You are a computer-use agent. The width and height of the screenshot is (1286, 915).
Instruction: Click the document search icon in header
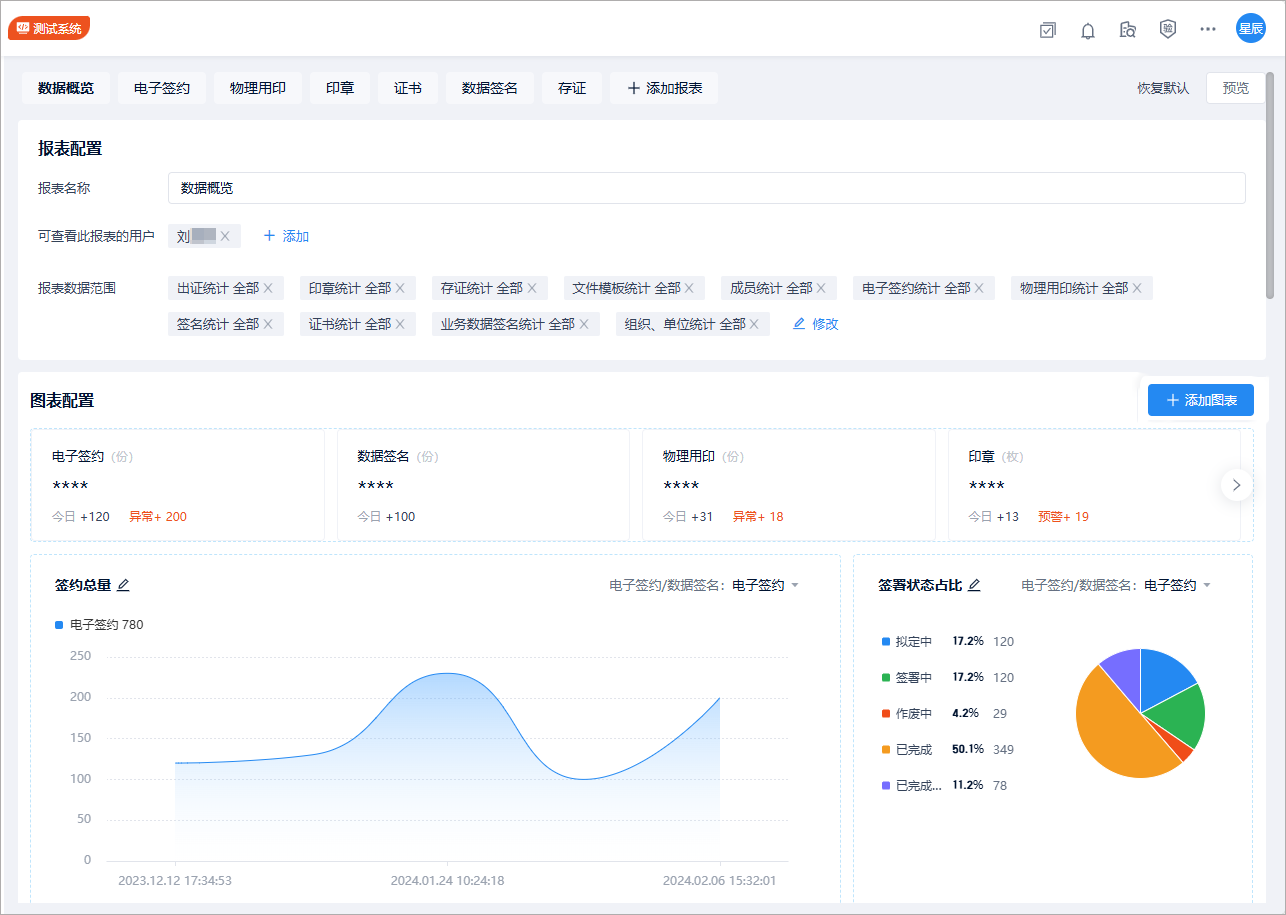click(1128, 30)
